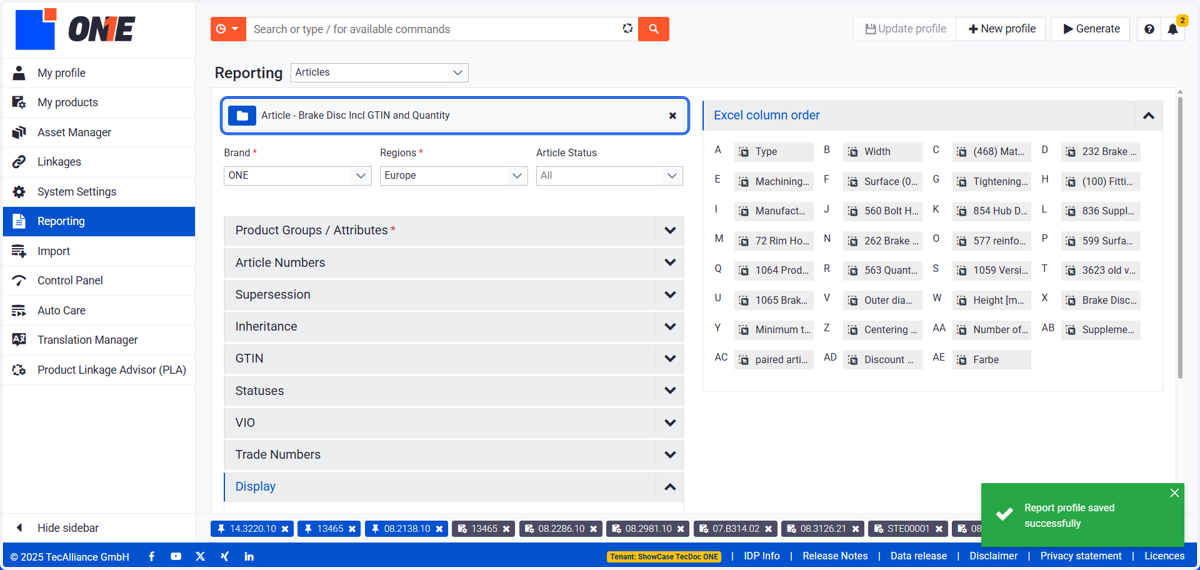Click the X (Twitter) icon in footer
Image resolution: width=1200 pixels, height=570 pixels.
(x=200, y=556)
